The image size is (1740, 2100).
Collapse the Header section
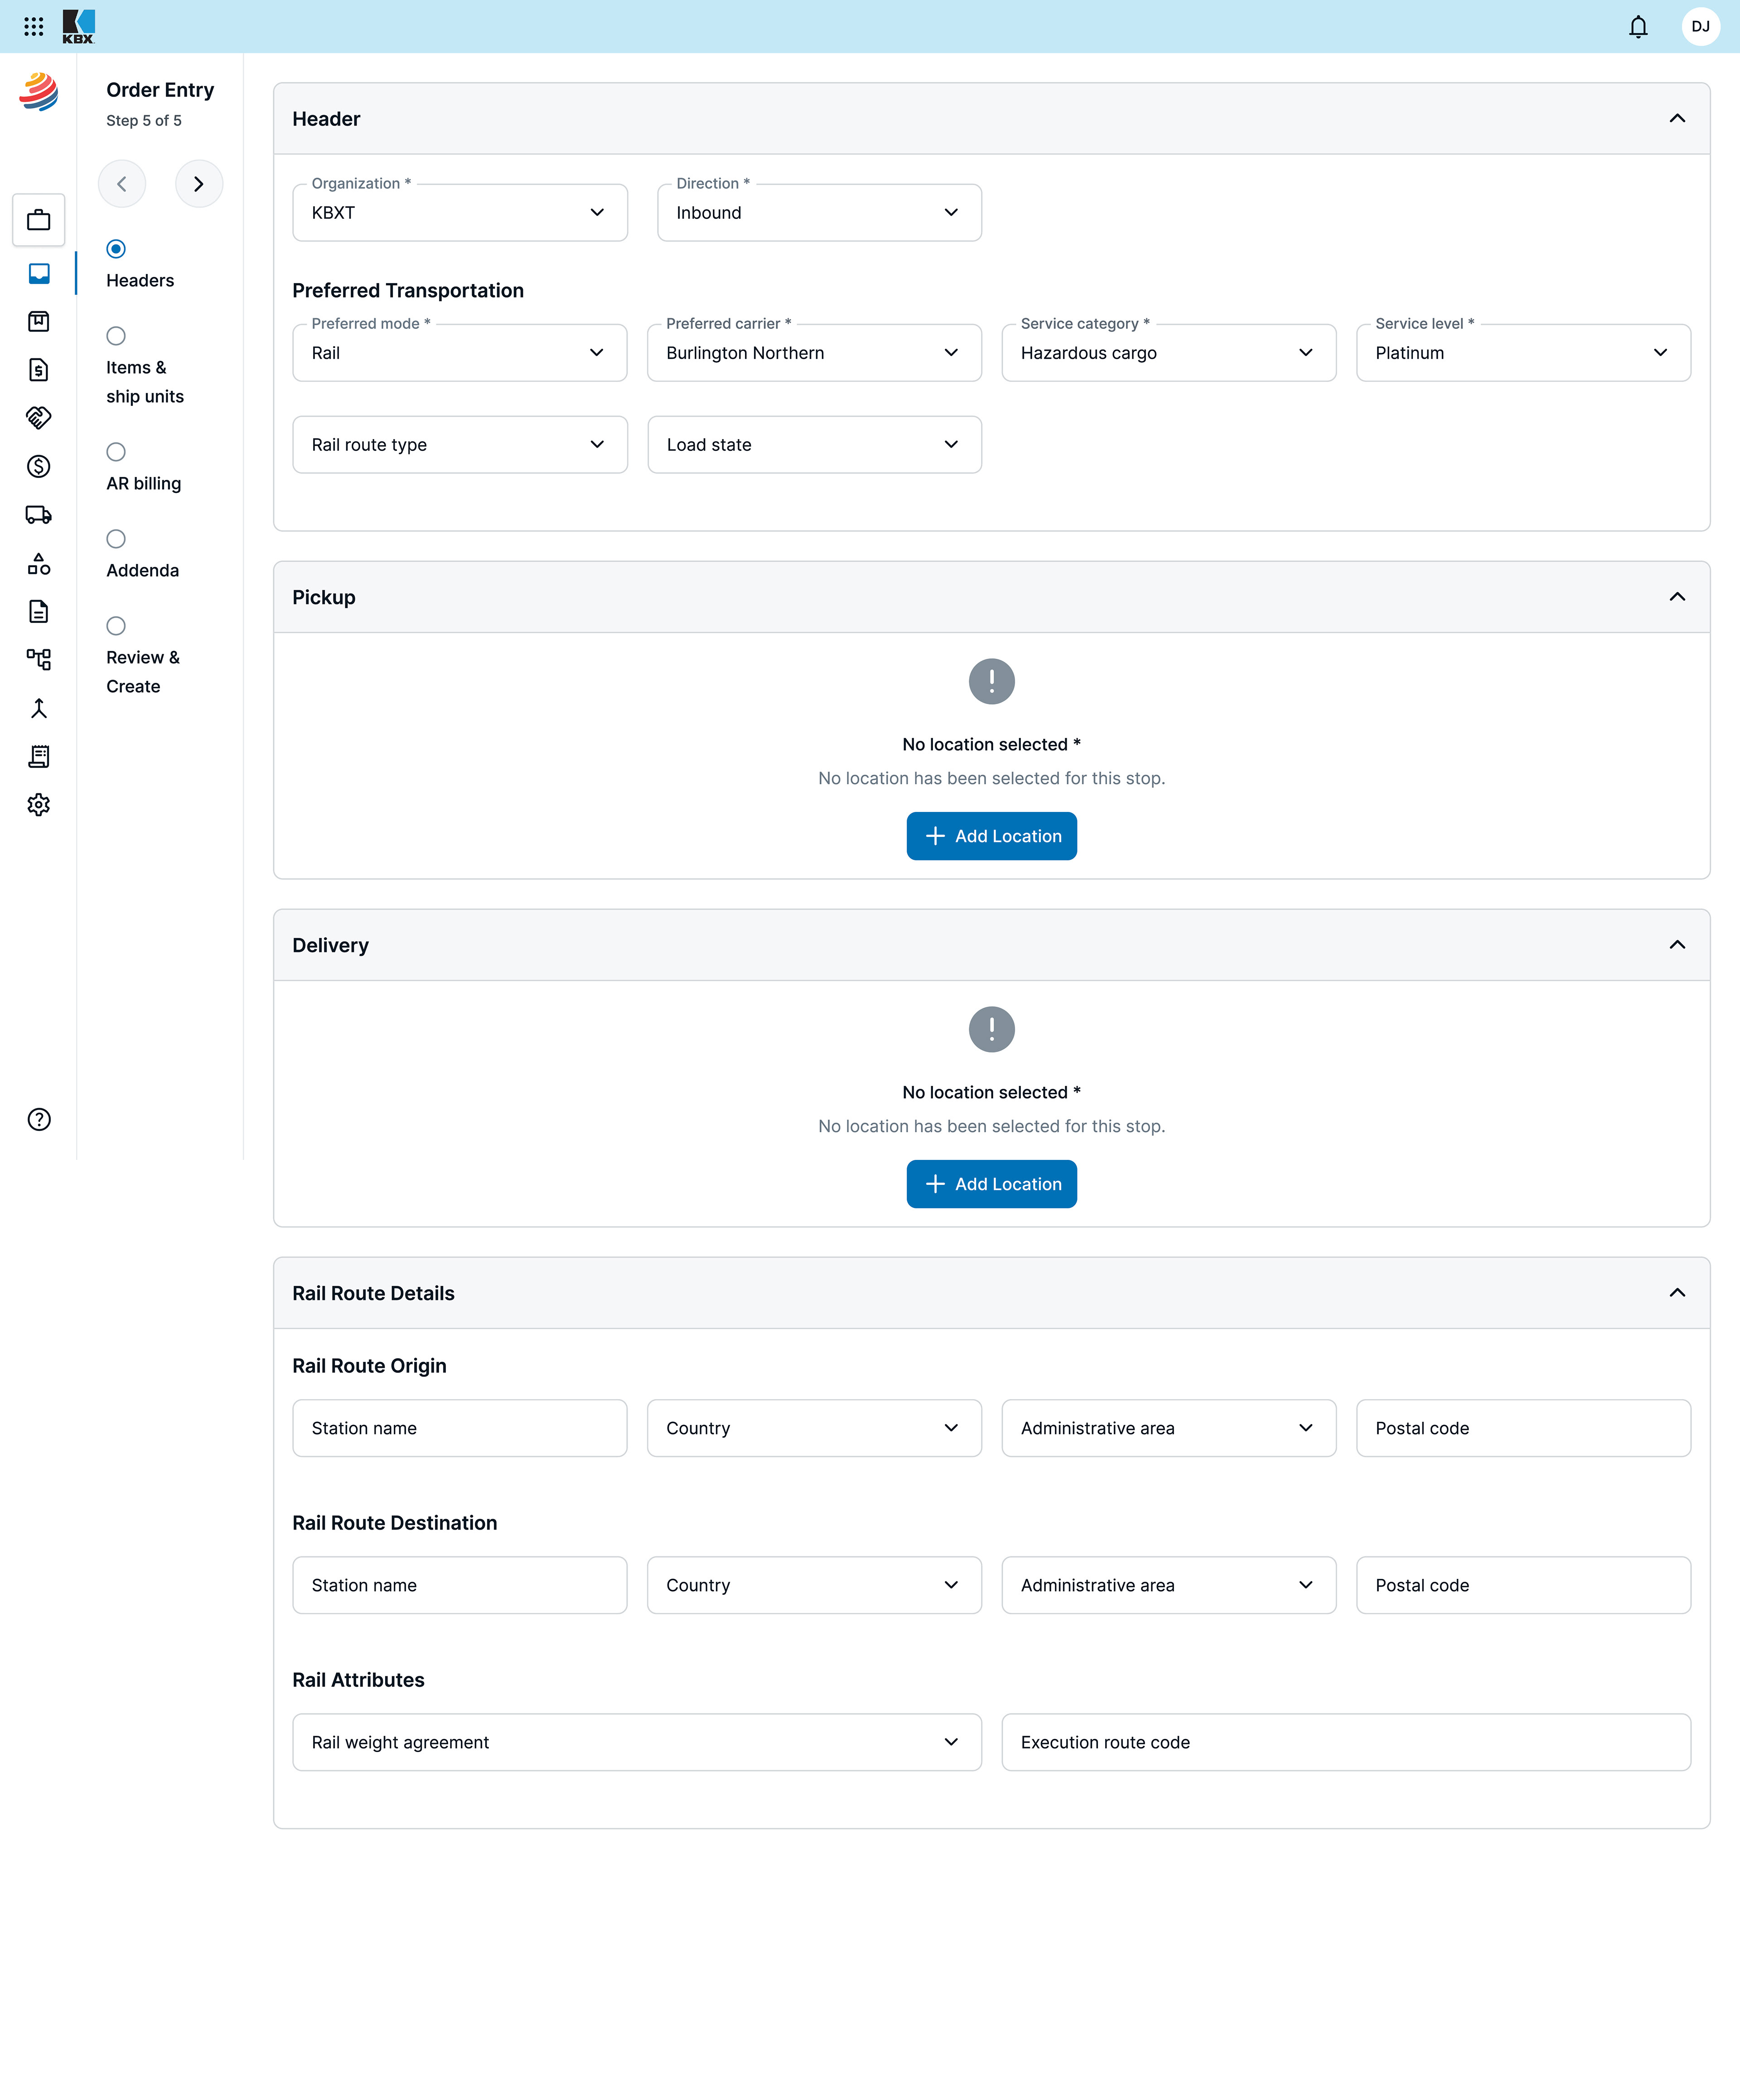tap(1677, 119)
